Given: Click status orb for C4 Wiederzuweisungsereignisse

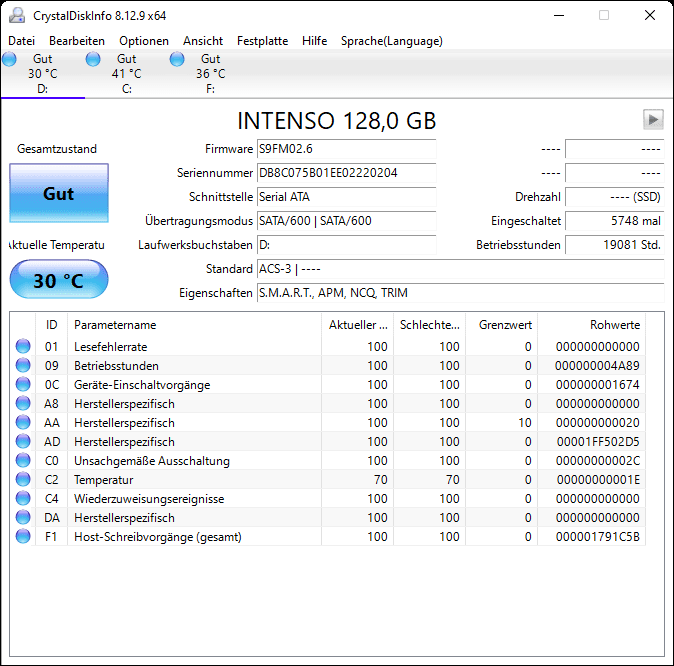Looking at the screenshot, I should 23,498.
